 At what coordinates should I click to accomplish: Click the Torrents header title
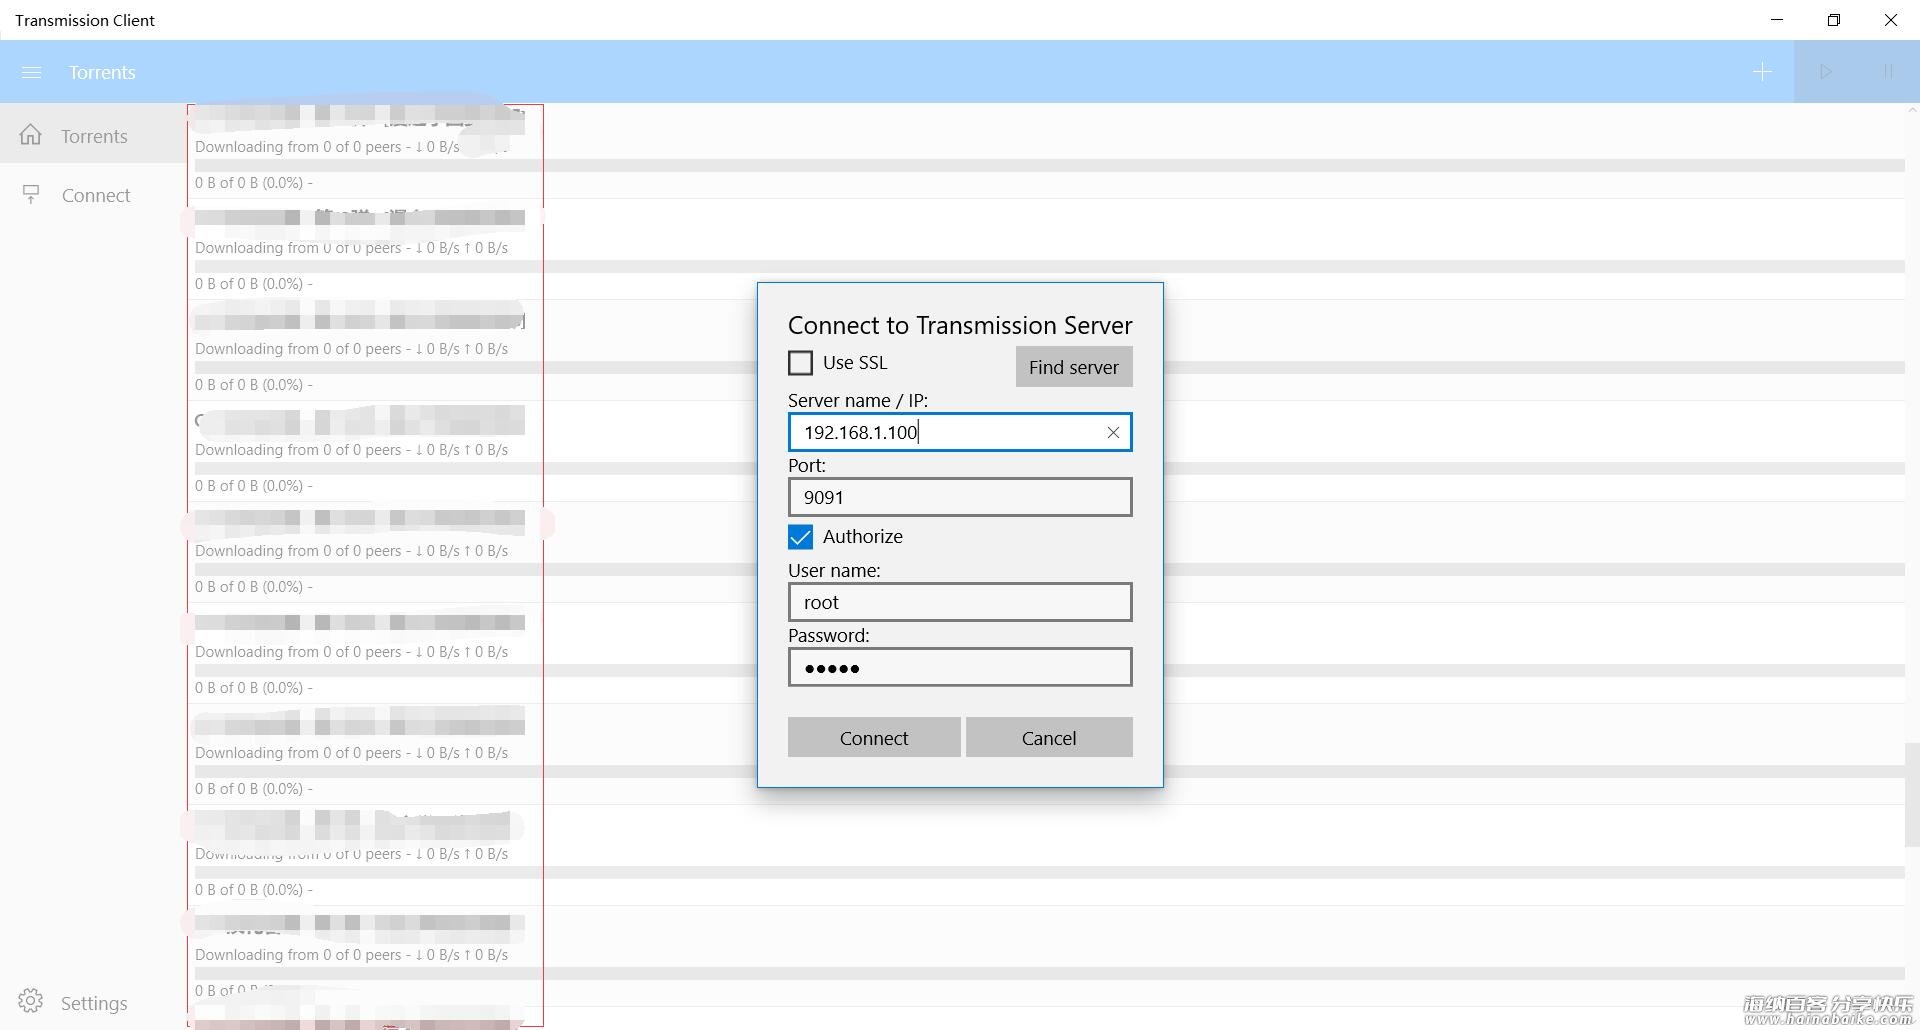102,72
